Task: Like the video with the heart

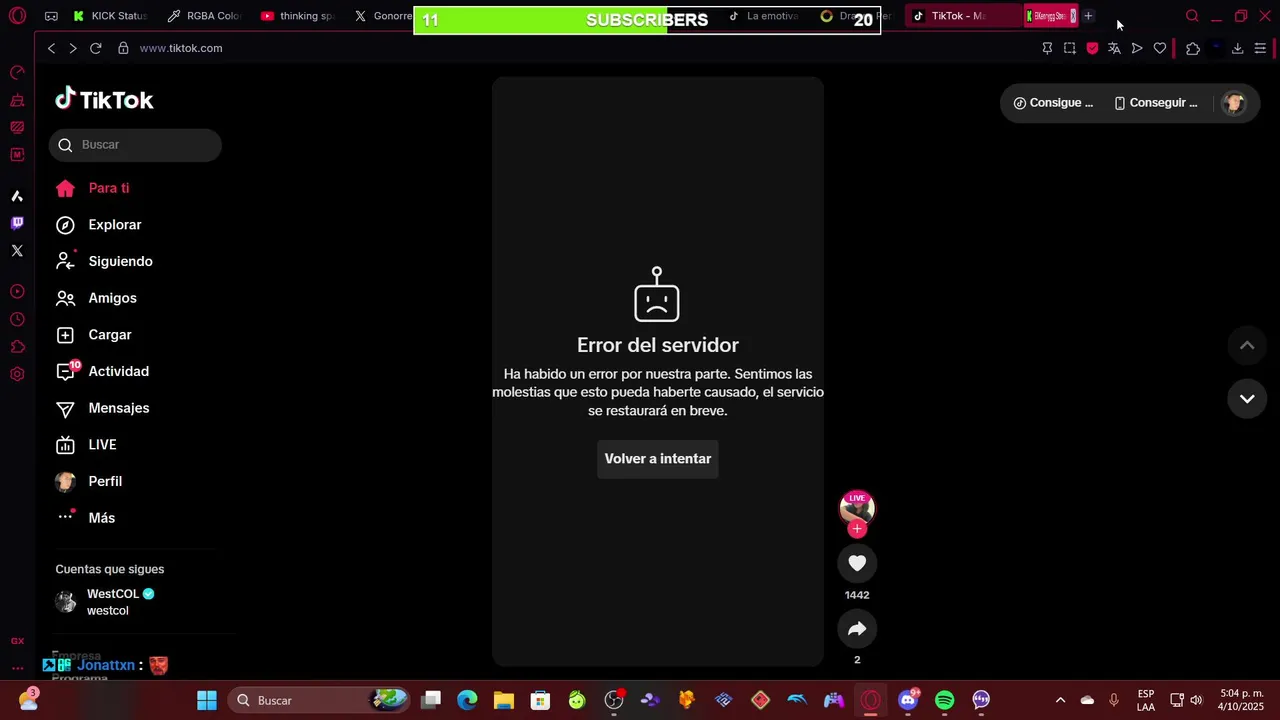Action: coord(857,563)
